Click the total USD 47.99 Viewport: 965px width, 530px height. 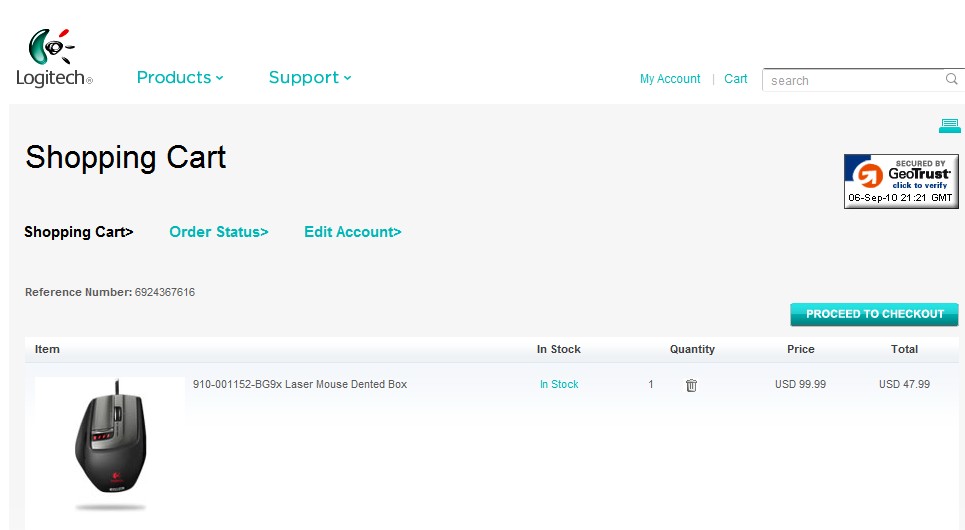904,384
